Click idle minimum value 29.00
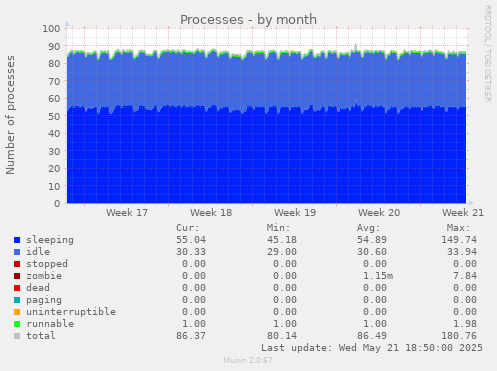The image size is (497, 371). [282, 252]
